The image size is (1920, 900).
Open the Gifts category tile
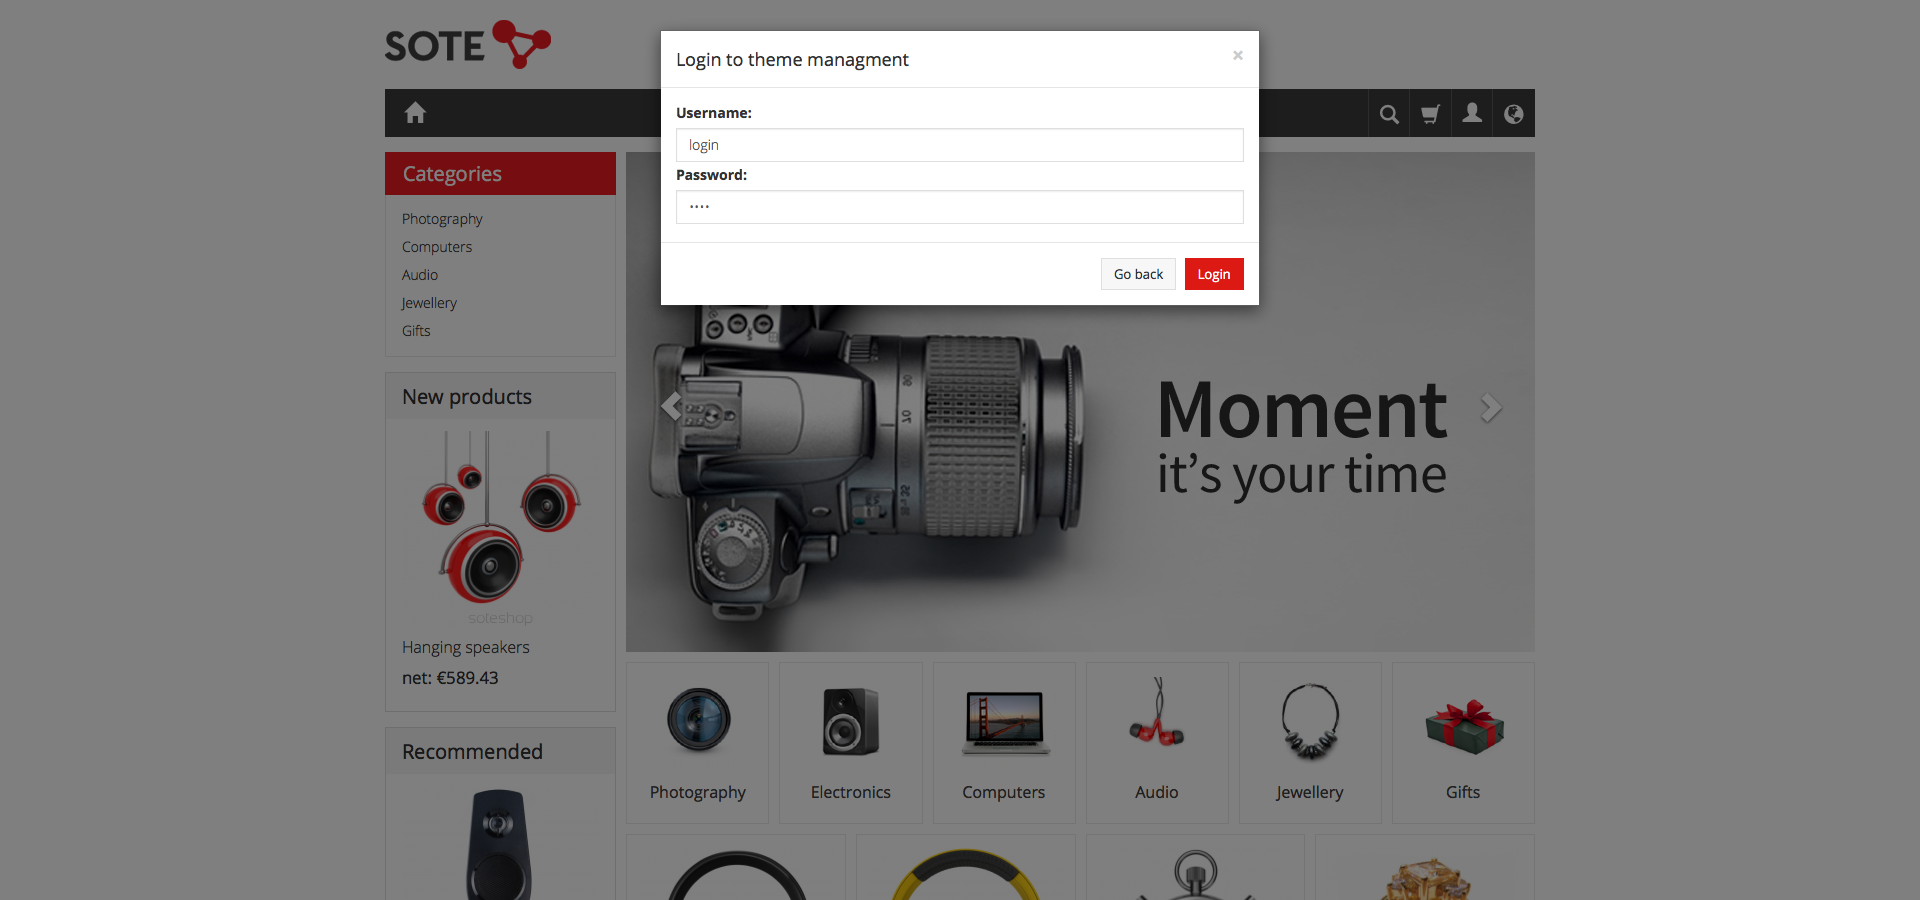pos(1463,743)
